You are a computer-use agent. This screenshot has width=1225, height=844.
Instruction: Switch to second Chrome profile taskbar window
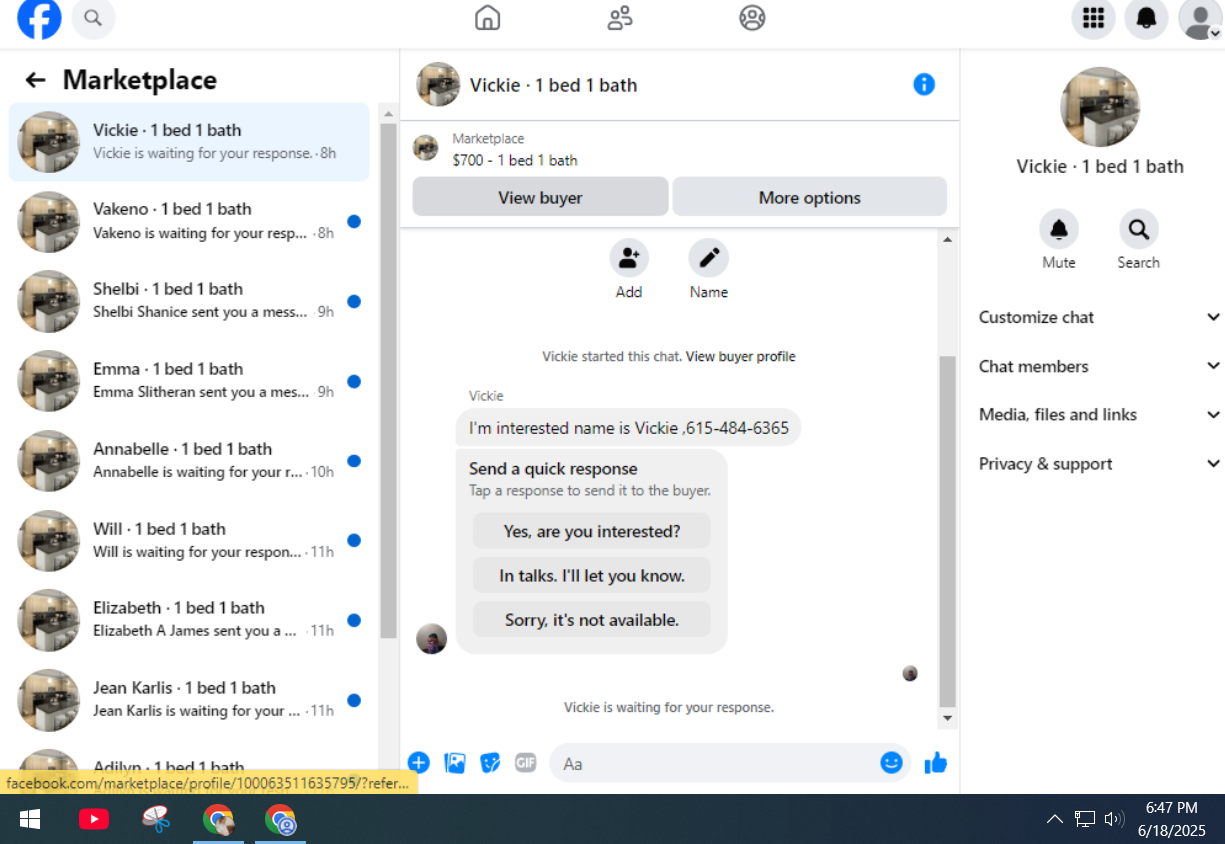281,820
